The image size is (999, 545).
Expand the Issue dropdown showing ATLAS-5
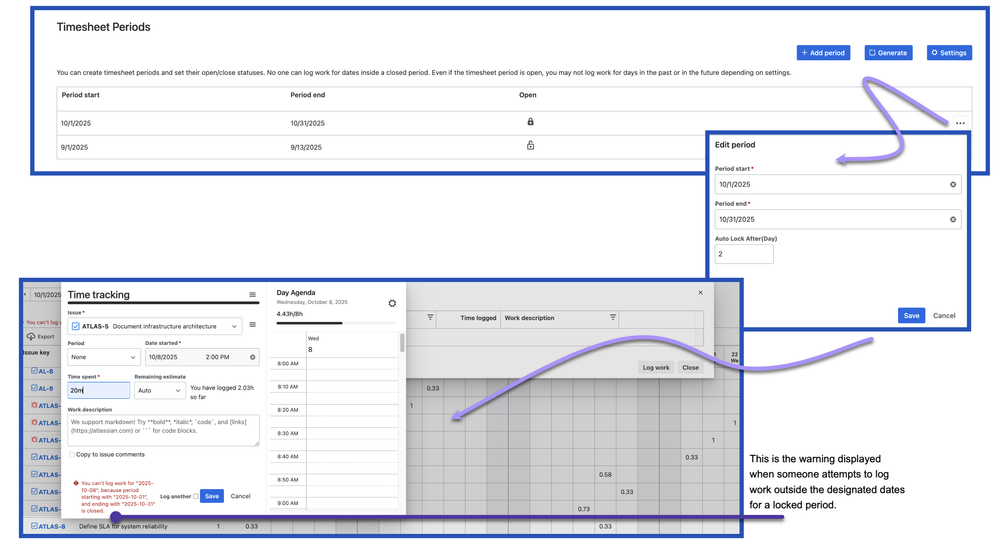[x=155, y=326]
